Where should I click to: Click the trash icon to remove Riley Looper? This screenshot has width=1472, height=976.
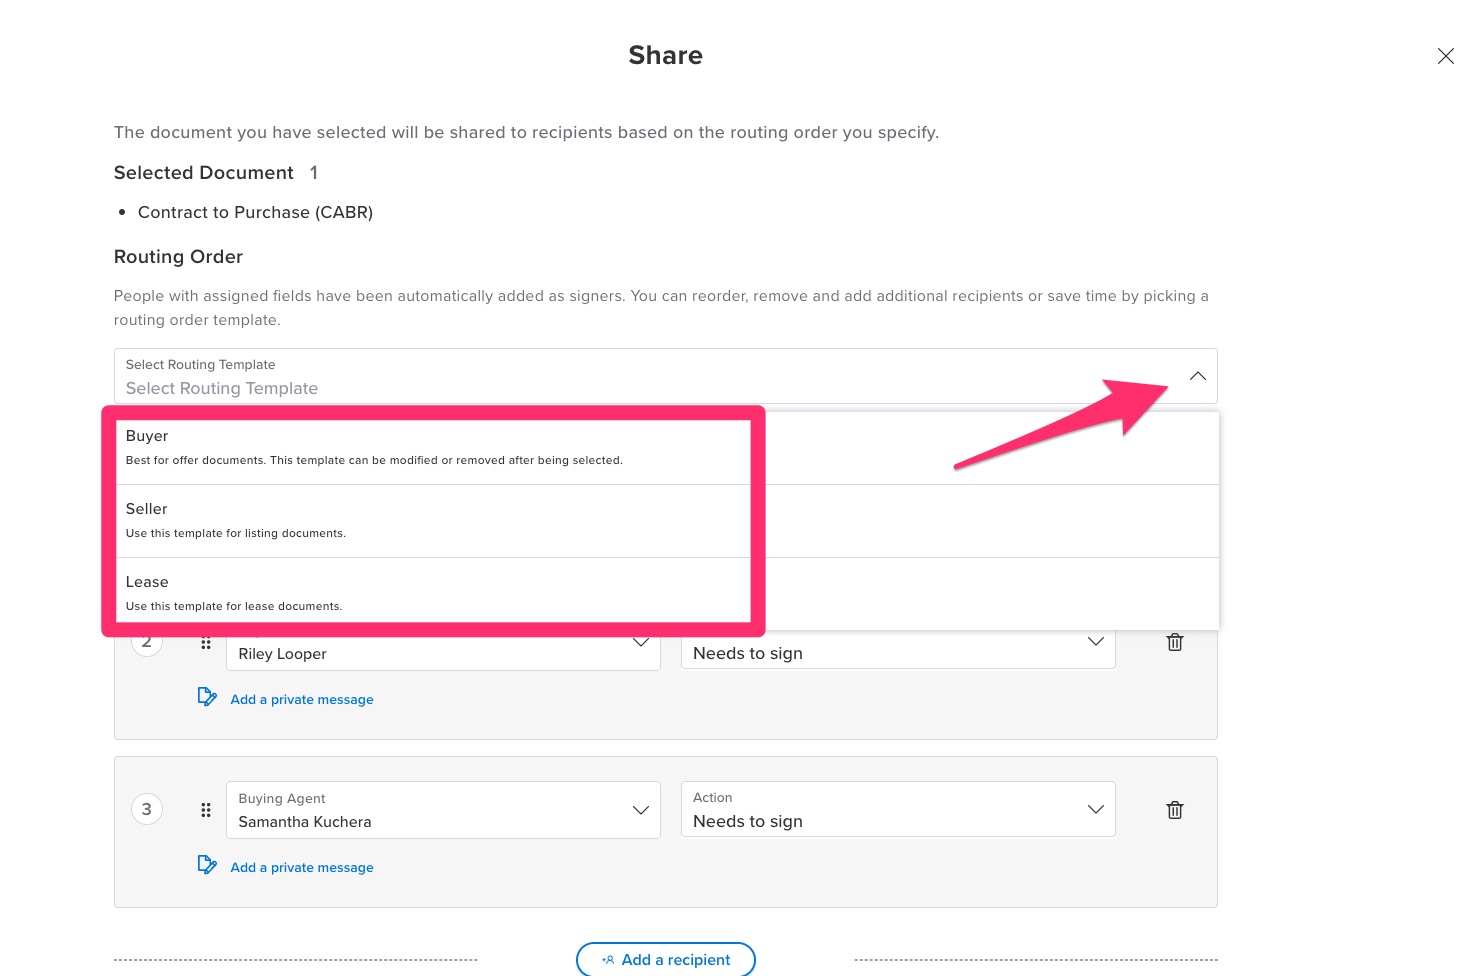pyautogui.click(x=1174, y=641)
